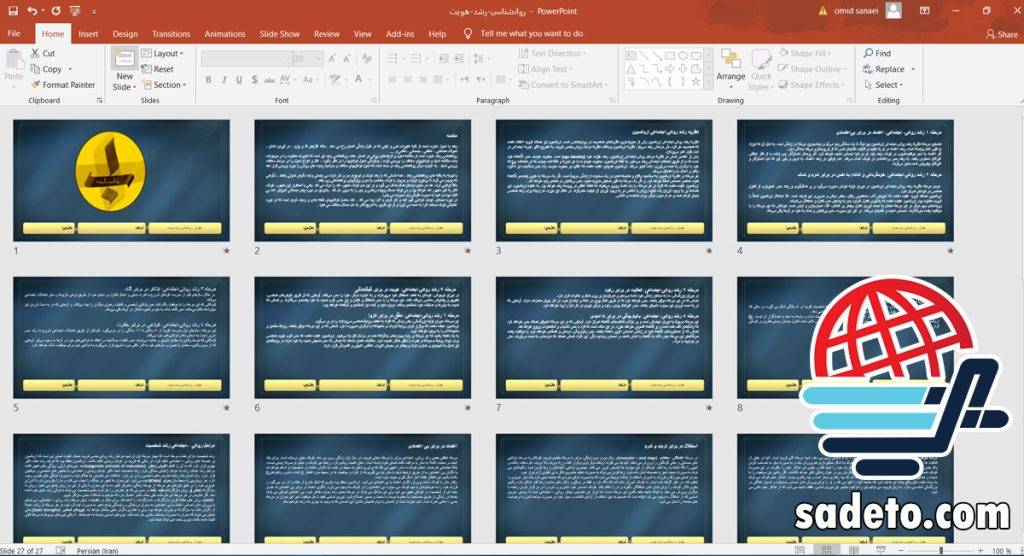The height and width of the screenshot is (556, 1024).
Task: Align text left
Action: tap(392, 79)
